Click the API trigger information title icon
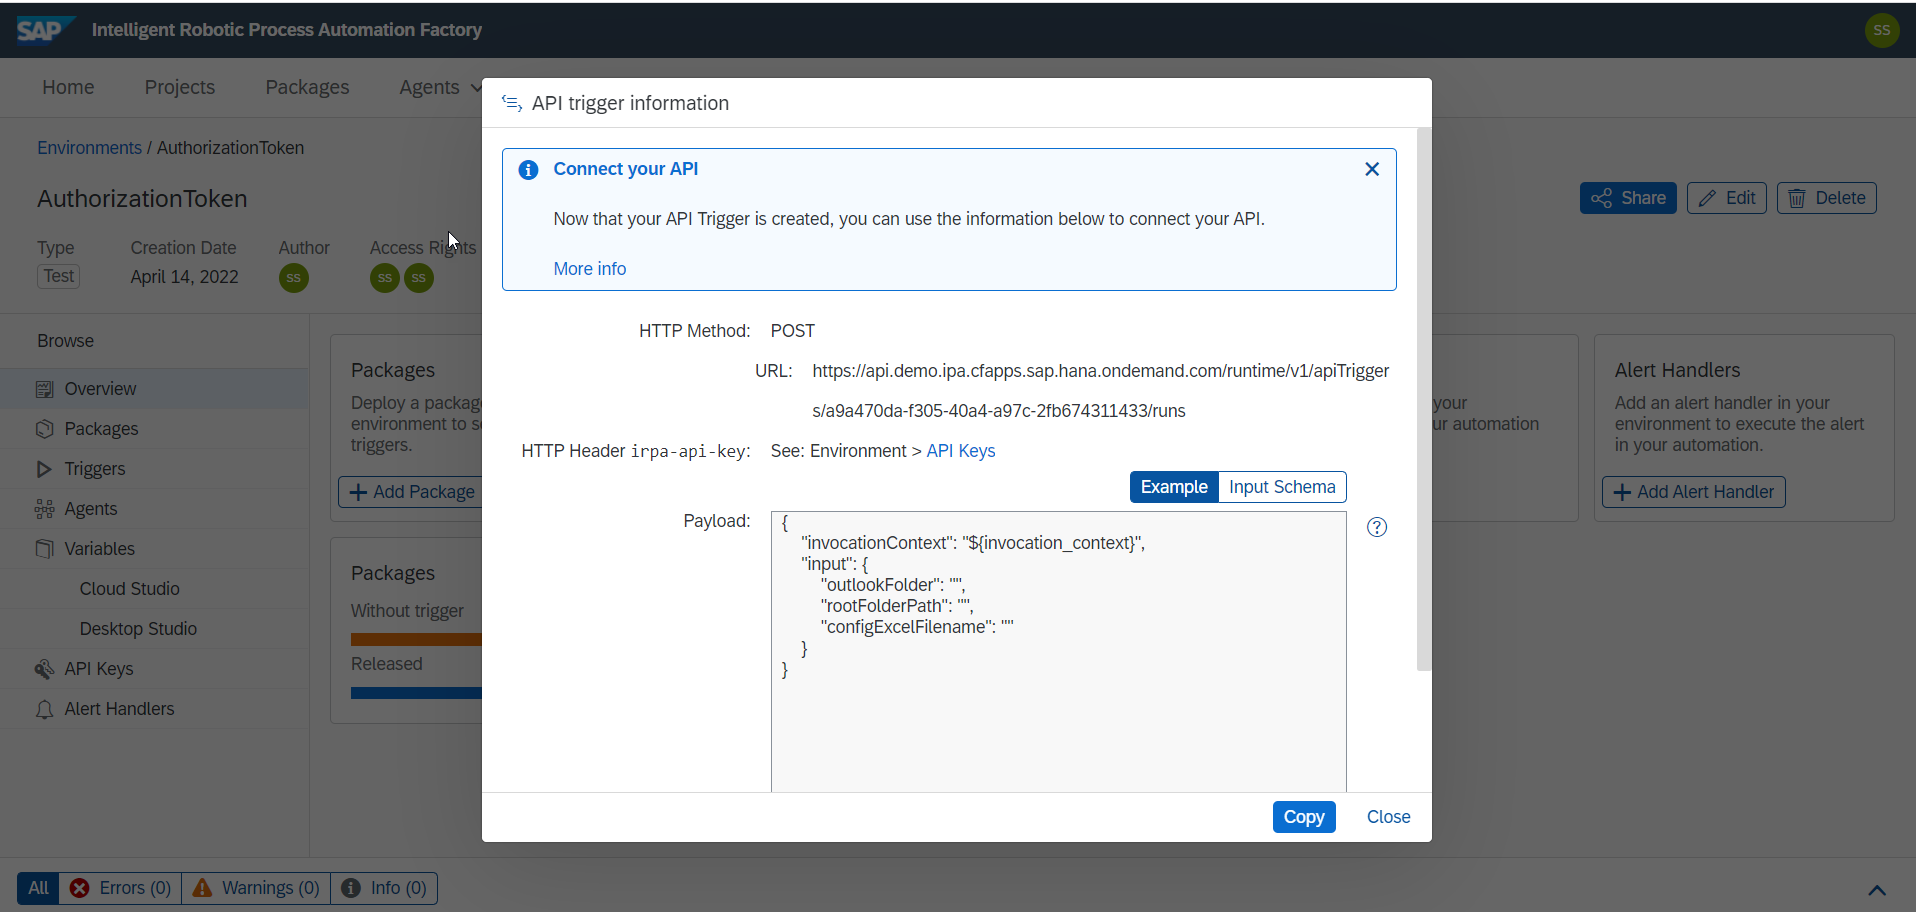 click(x=512, y=103)
